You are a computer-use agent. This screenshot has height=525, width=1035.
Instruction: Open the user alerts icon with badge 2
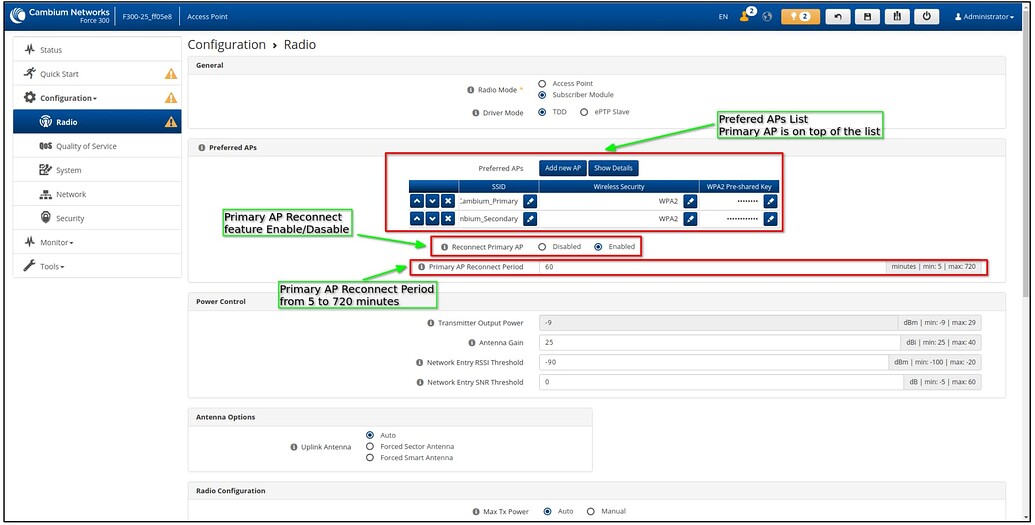(x=747, y=15)
